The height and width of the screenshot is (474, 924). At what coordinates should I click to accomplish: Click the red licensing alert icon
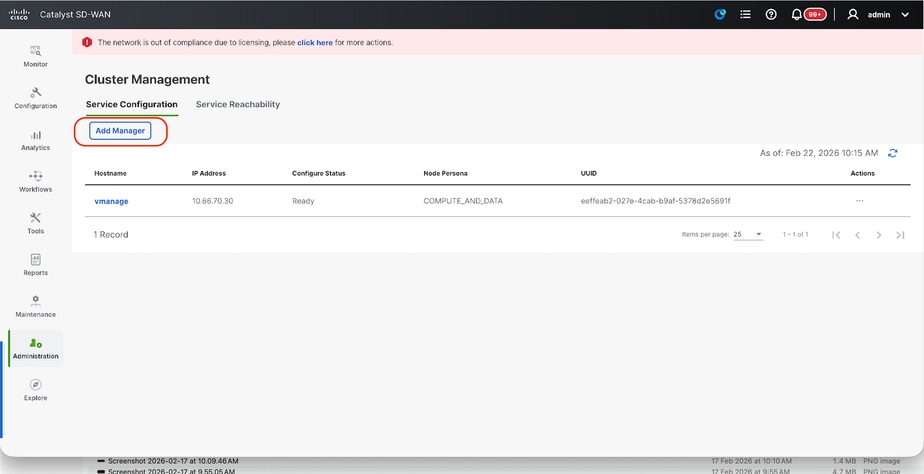point(87,42)
